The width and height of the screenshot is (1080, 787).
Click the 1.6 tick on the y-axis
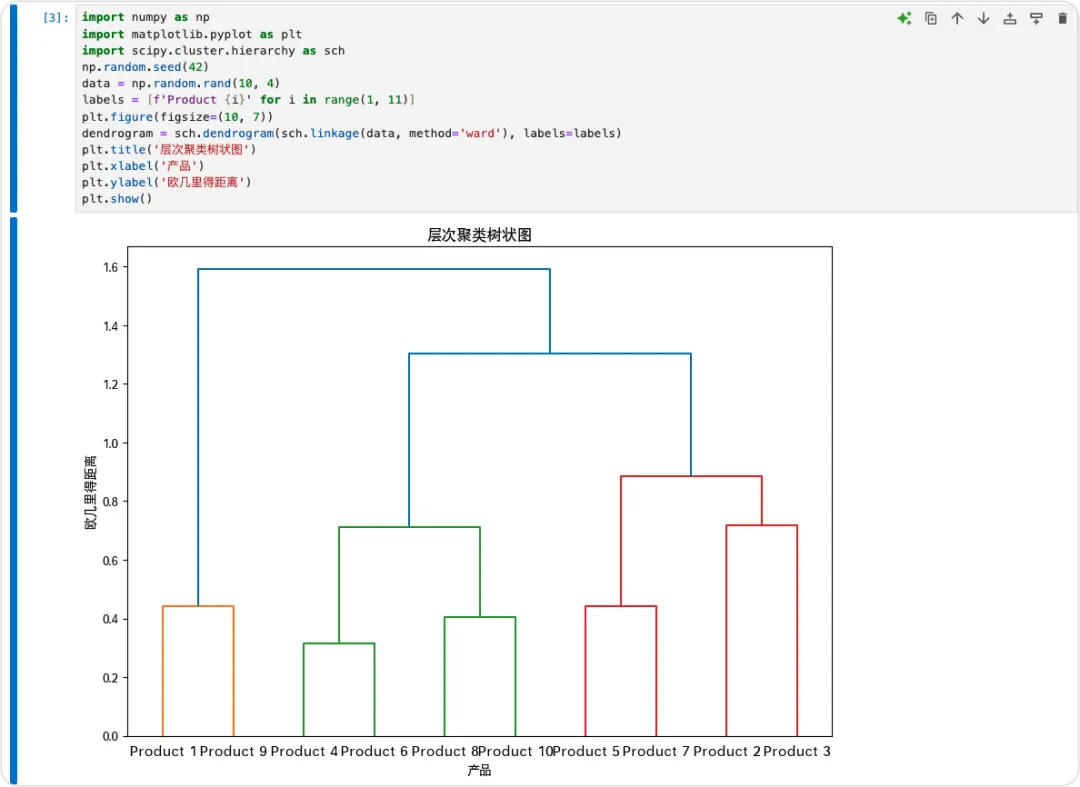(x=111, y=267)
